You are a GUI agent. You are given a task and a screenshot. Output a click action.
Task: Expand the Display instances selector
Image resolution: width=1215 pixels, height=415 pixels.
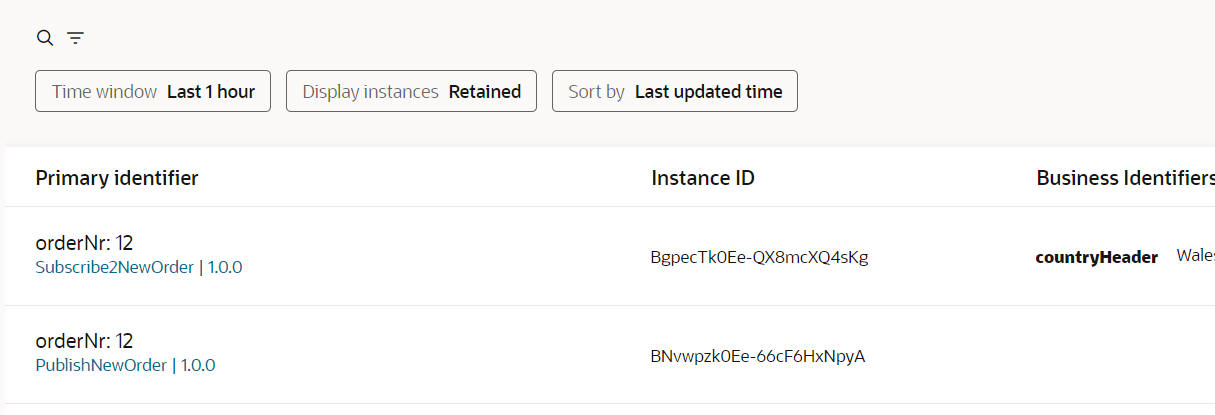tap(411, 91)
